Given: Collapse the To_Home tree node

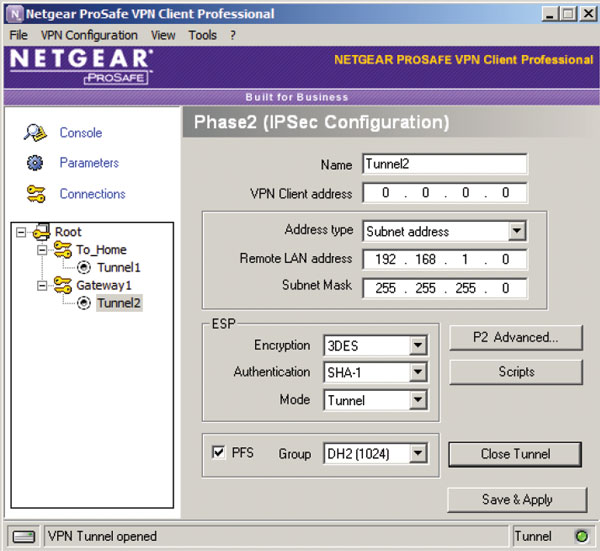Looking at the screenshot, I should (42, 250).
